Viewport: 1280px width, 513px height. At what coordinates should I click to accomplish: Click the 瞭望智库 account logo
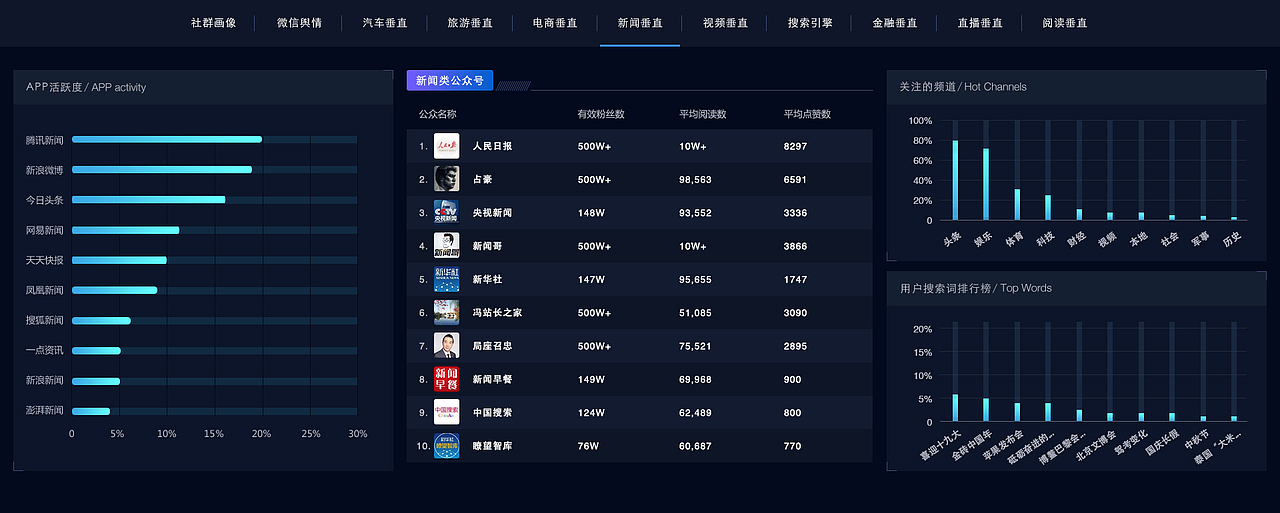[x=446, y=445]
